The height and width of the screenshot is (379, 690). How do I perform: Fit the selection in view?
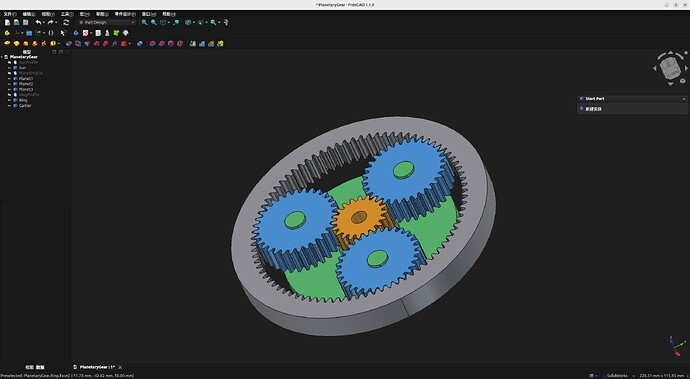[x=154, y=22]
